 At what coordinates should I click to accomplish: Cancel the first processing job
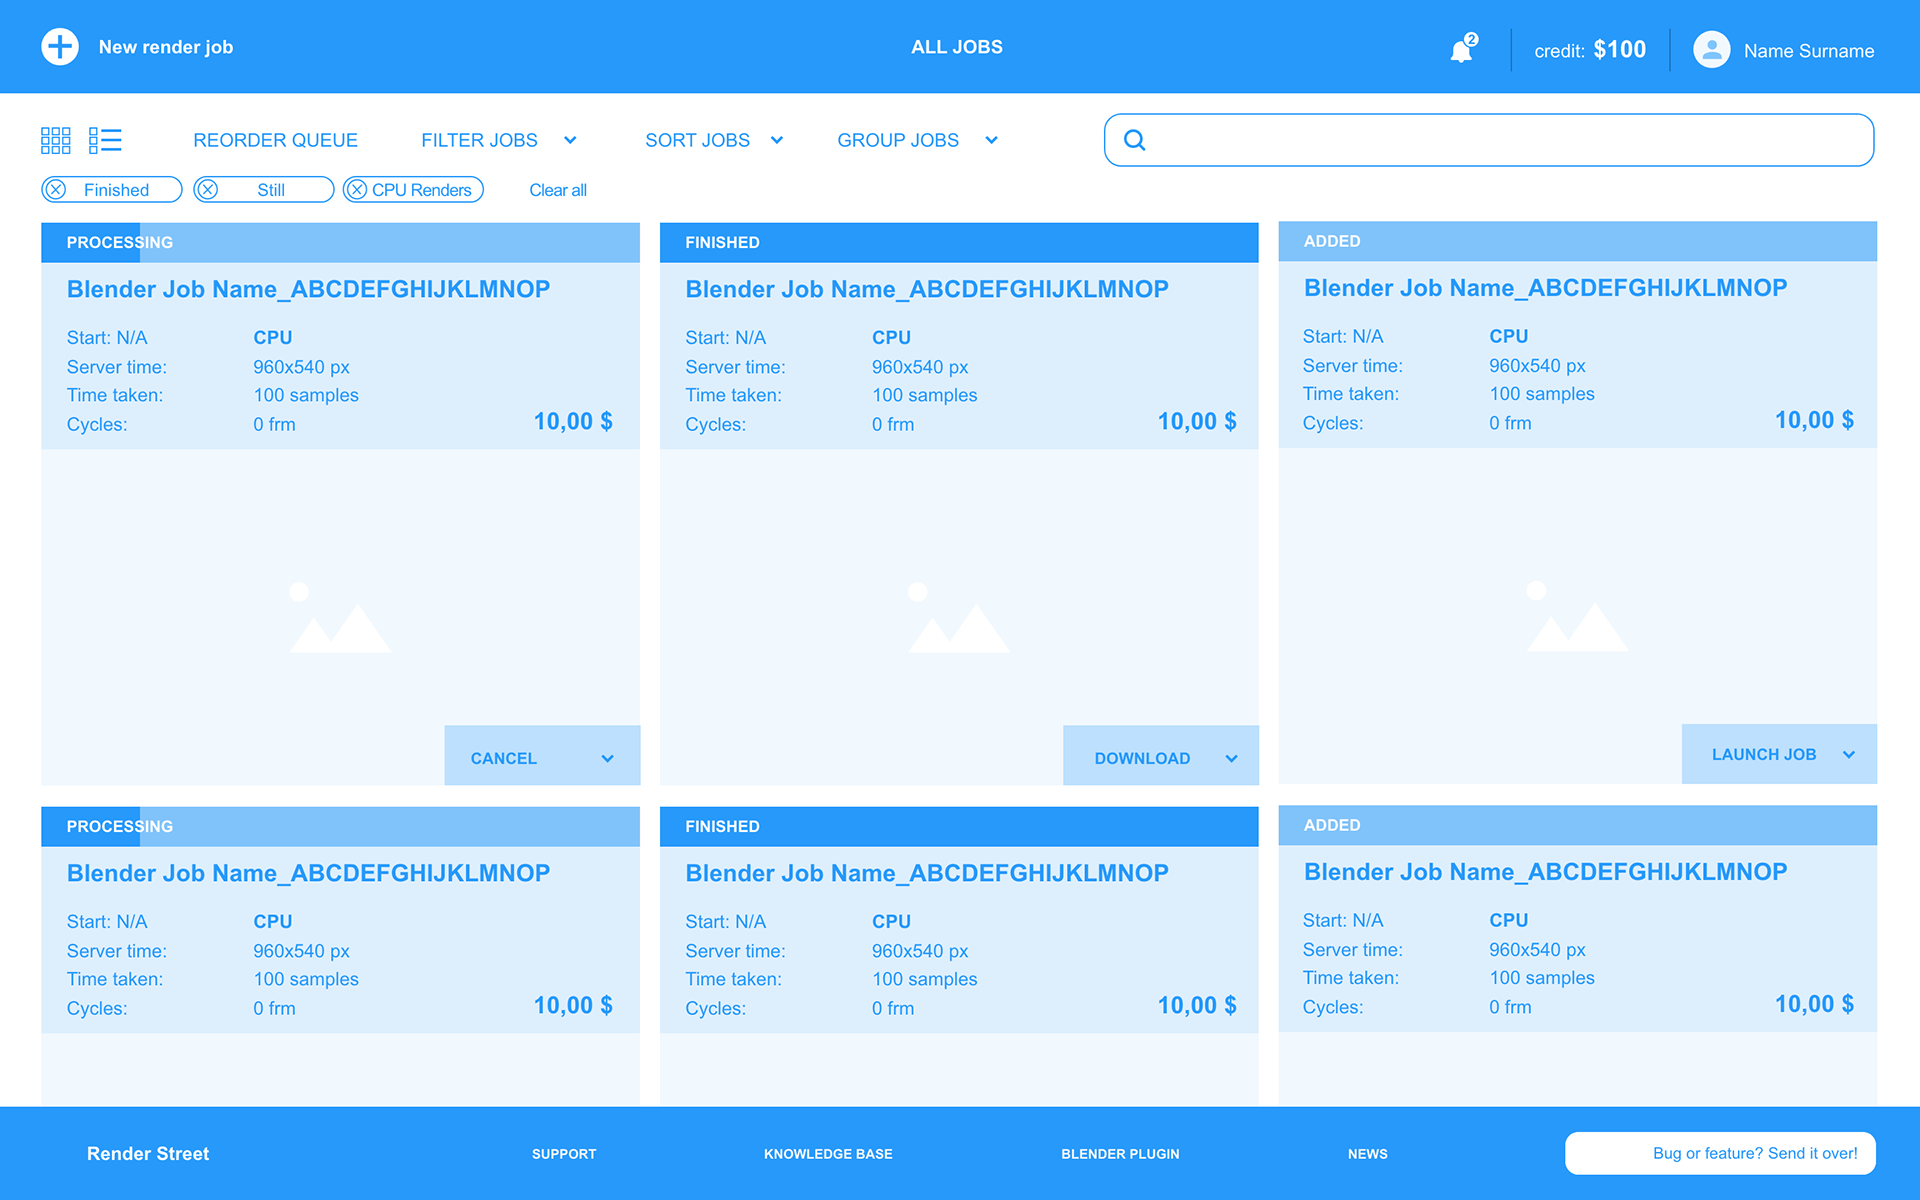504,759
